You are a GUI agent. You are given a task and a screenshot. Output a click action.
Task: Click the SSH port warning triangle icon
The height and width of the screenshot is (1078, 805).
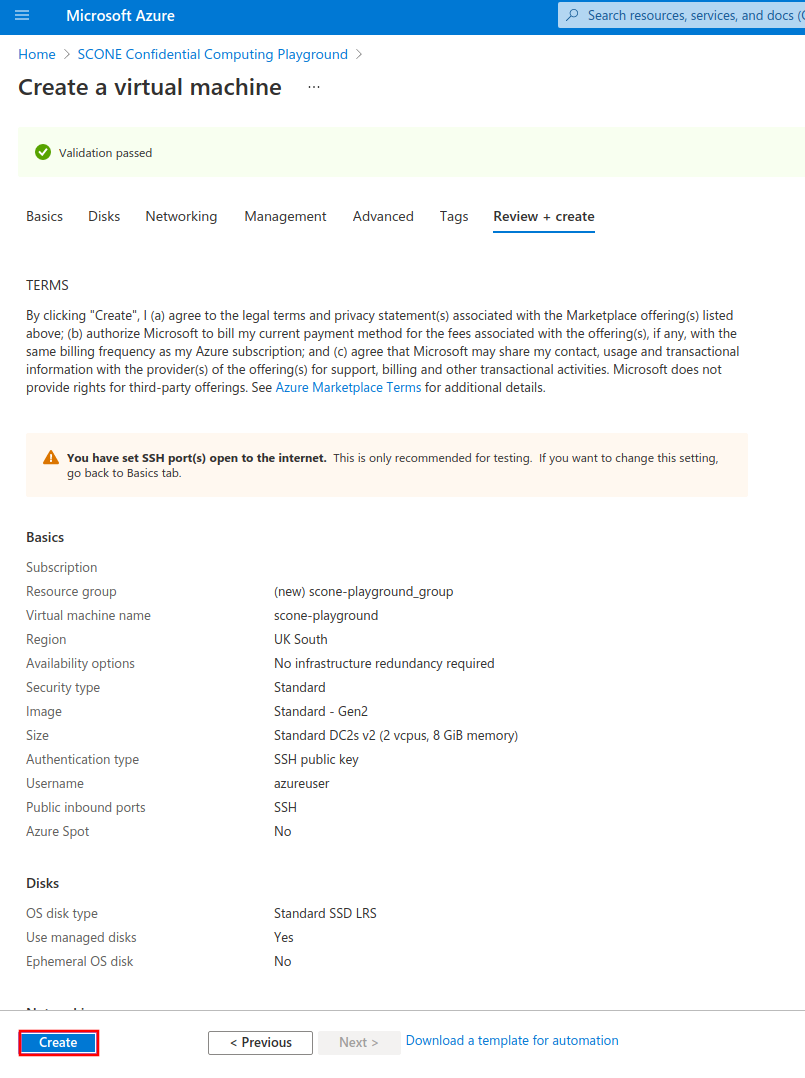[x=50, y=456]
